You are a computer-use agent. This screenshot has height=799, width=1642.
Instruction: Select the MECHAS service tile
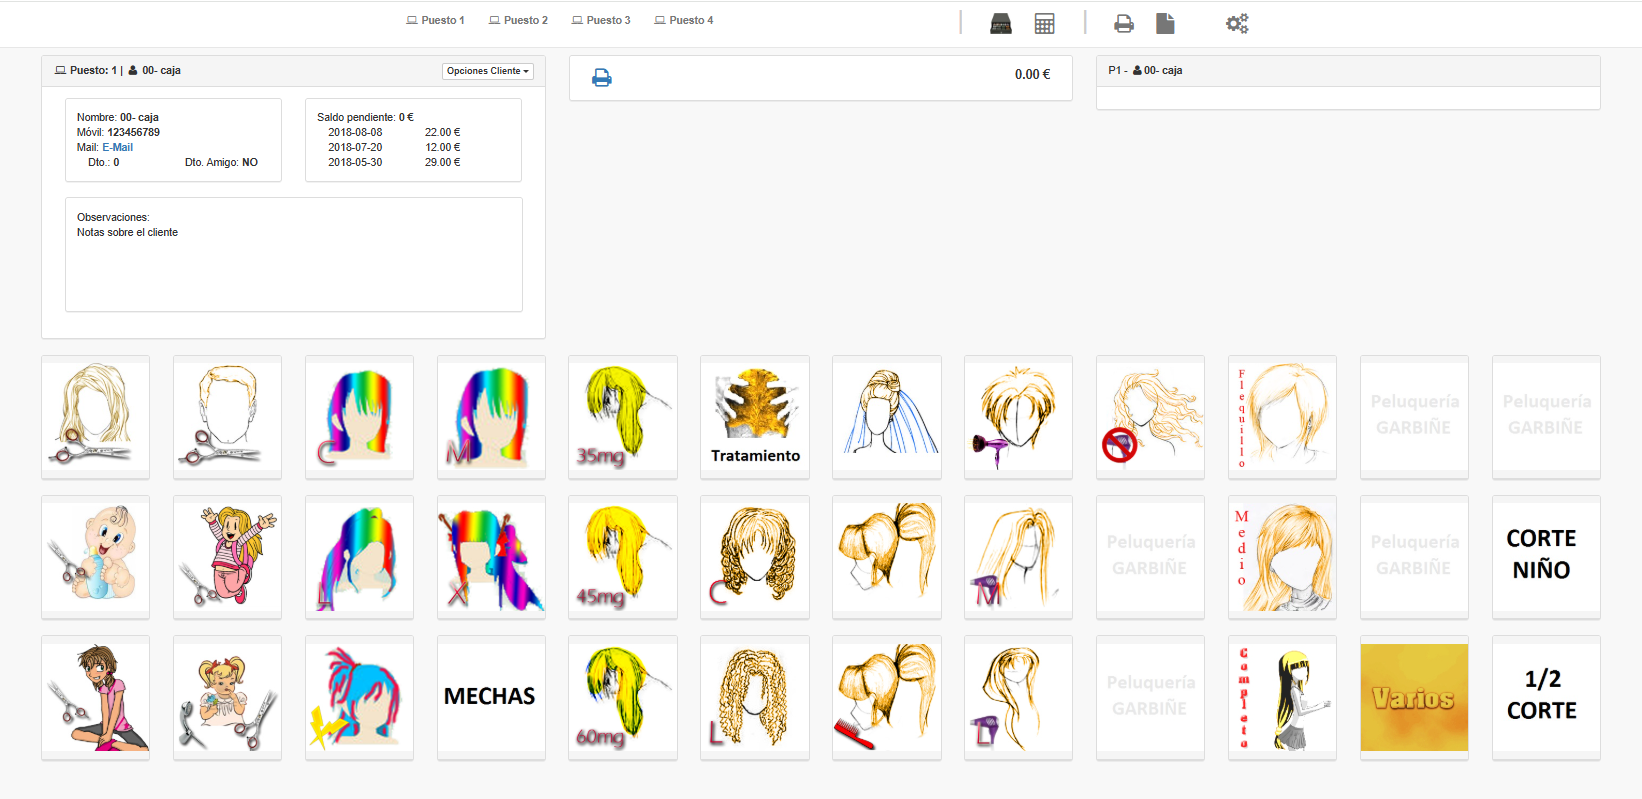491,697
